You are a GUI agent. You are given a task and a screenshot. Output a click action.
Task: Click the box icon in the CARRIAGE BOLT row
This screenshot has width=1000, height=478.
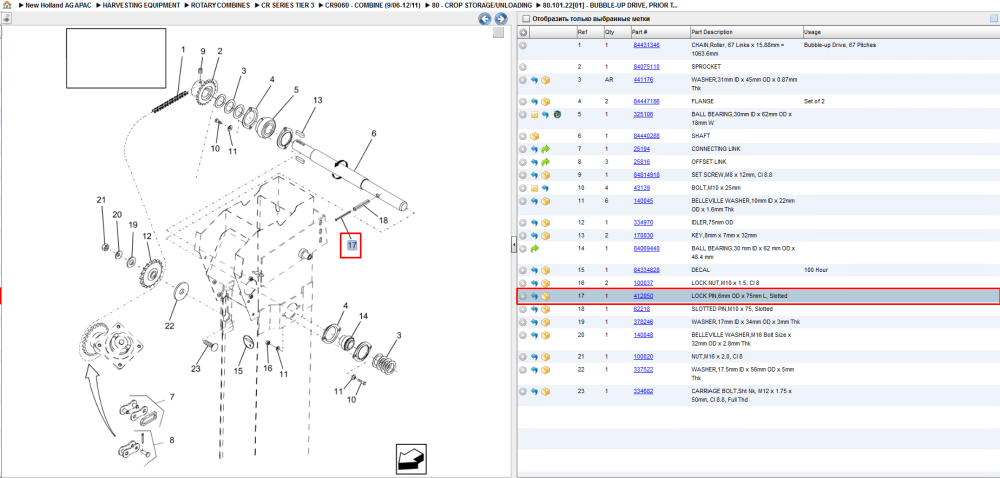pos(546,391)
